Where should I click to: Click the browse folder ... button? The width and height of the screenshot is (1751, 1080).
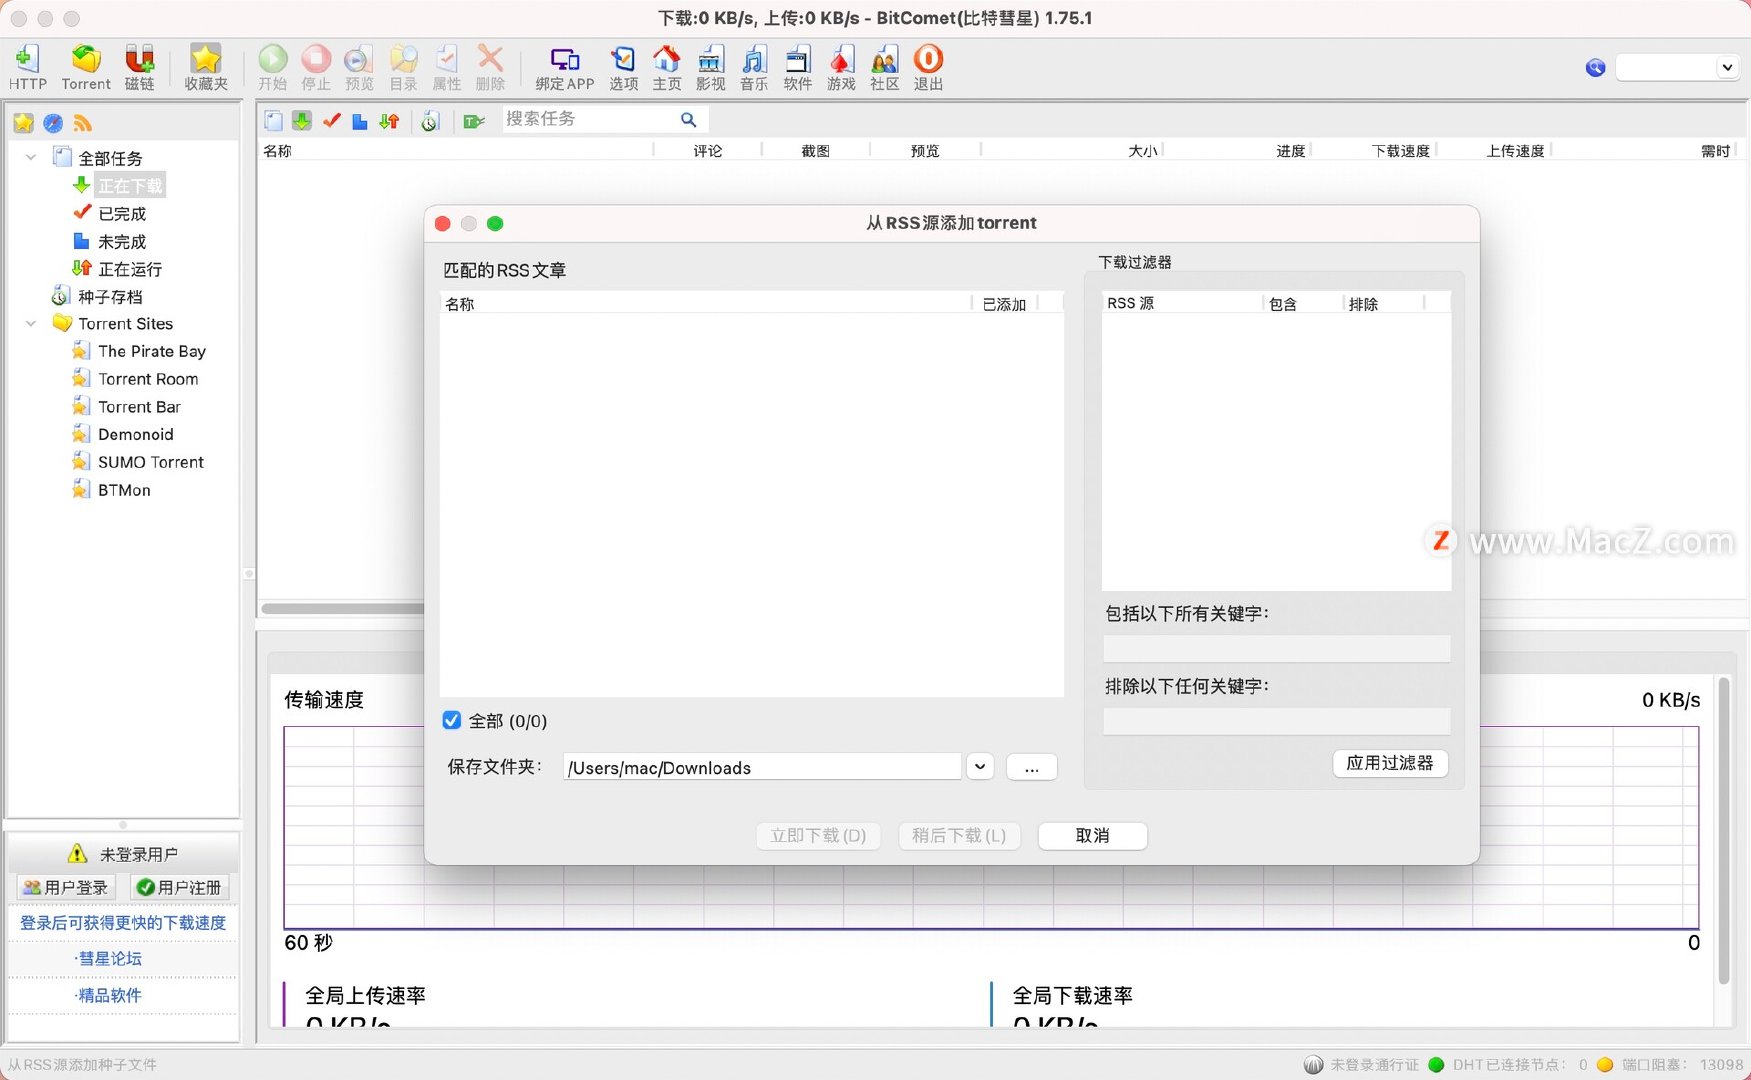(1032, 767)
